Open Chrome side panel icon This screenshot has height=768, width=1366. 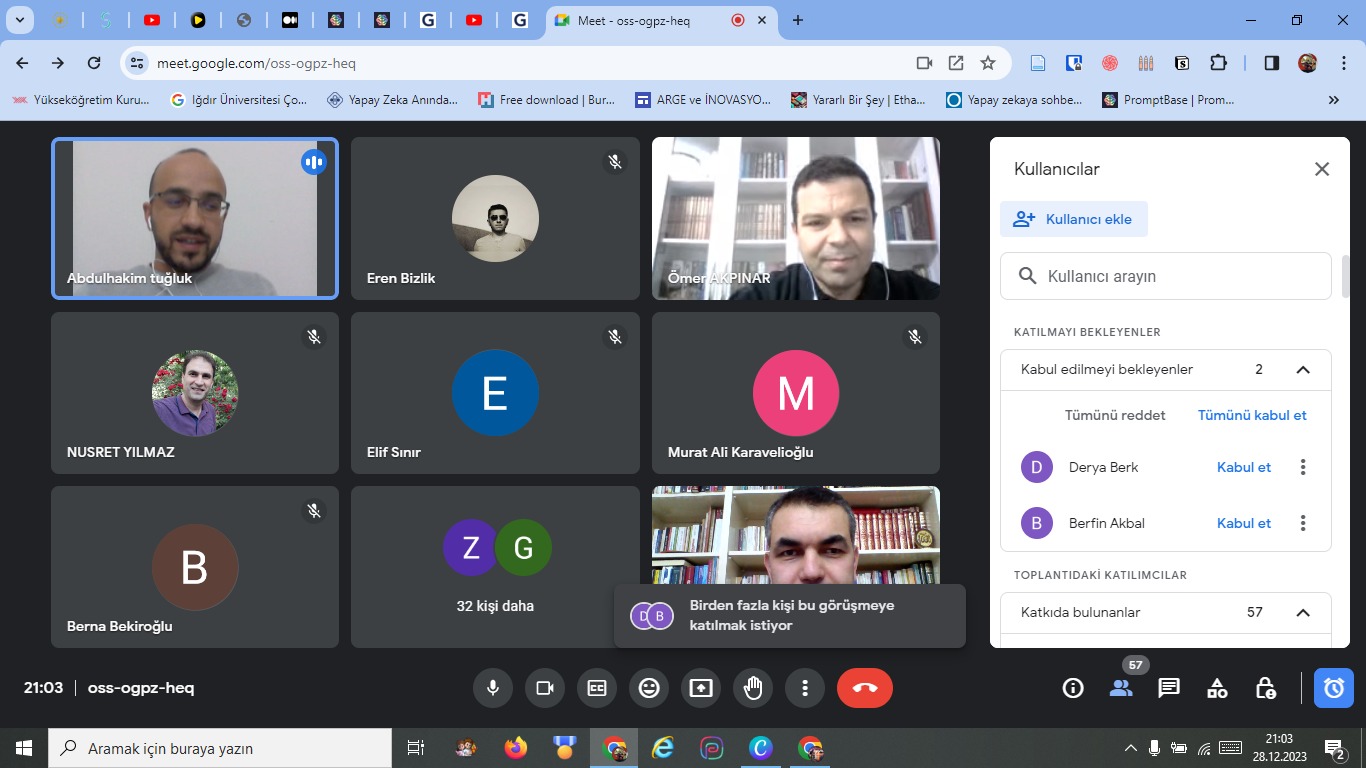(1272, 63)
